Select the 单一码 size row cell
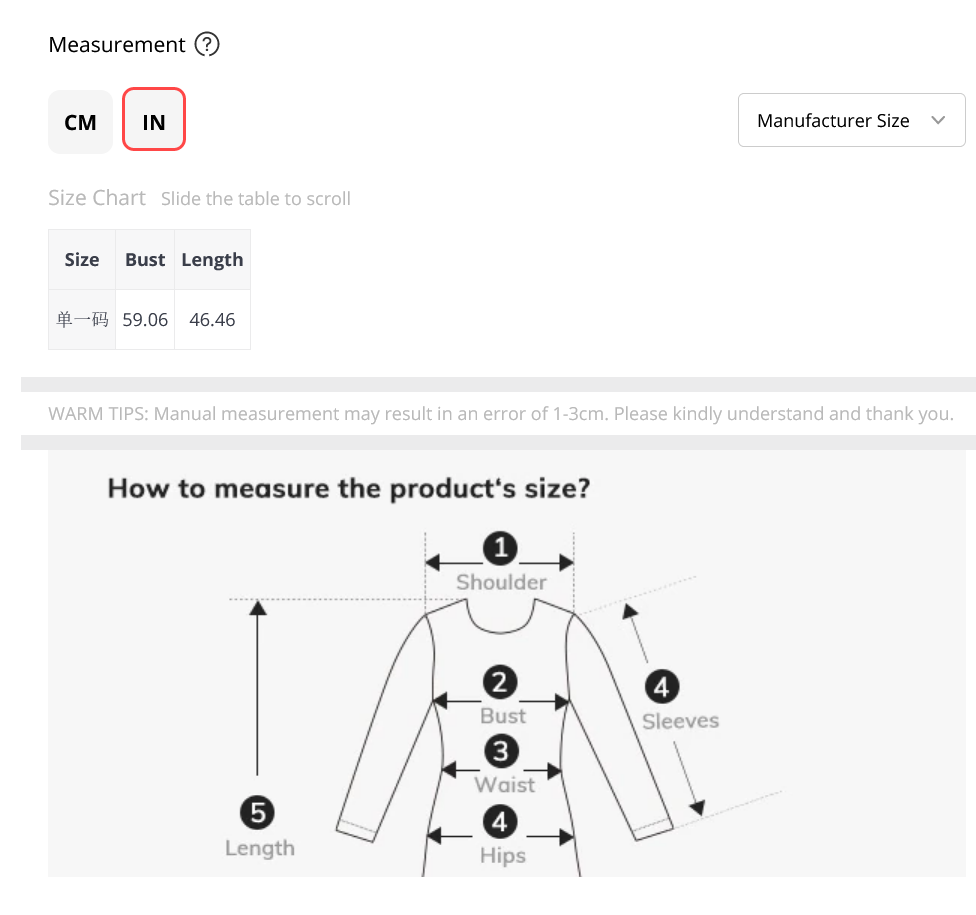The width and height of the screenshot is (976, 915). 82,319
